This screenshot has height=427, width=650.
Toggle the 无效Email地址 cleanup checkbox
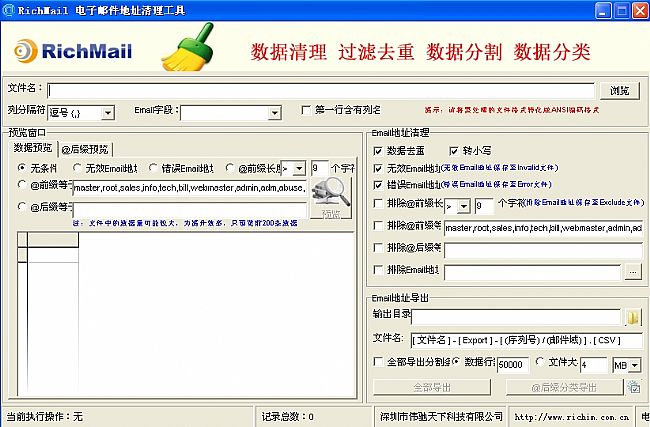tap(378, 168)
